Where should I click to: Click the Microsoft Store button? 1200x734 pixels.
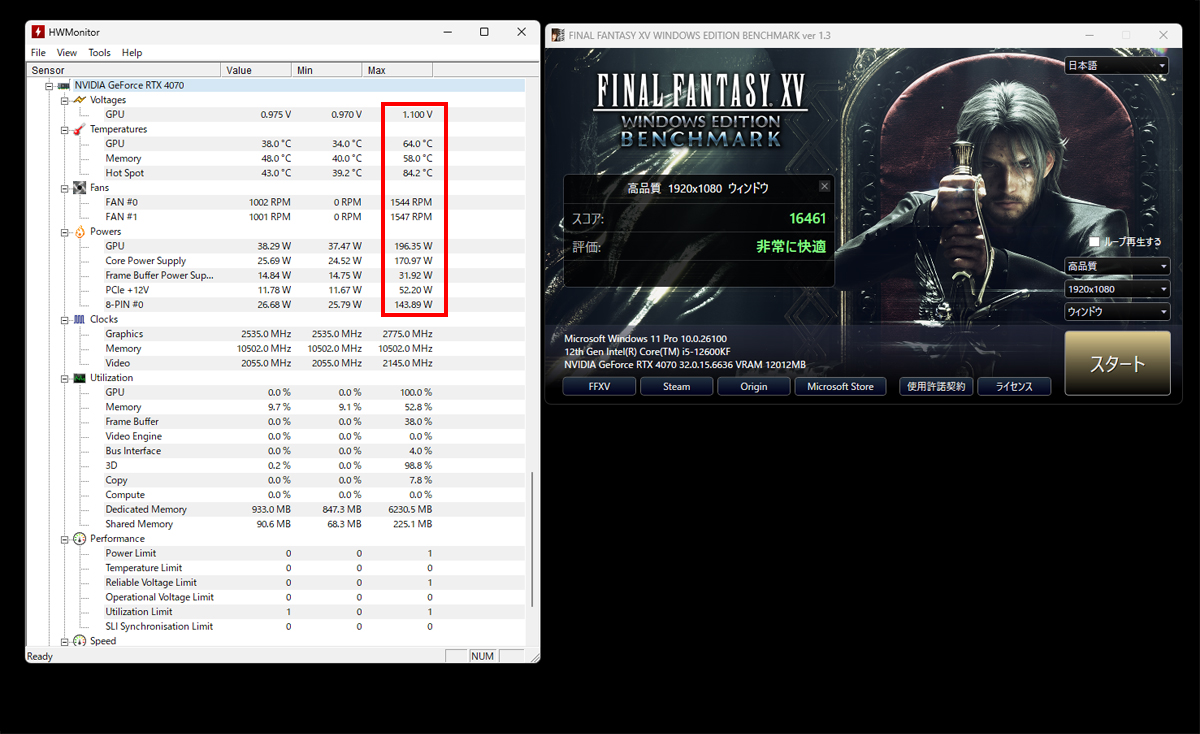coord(840,387)
